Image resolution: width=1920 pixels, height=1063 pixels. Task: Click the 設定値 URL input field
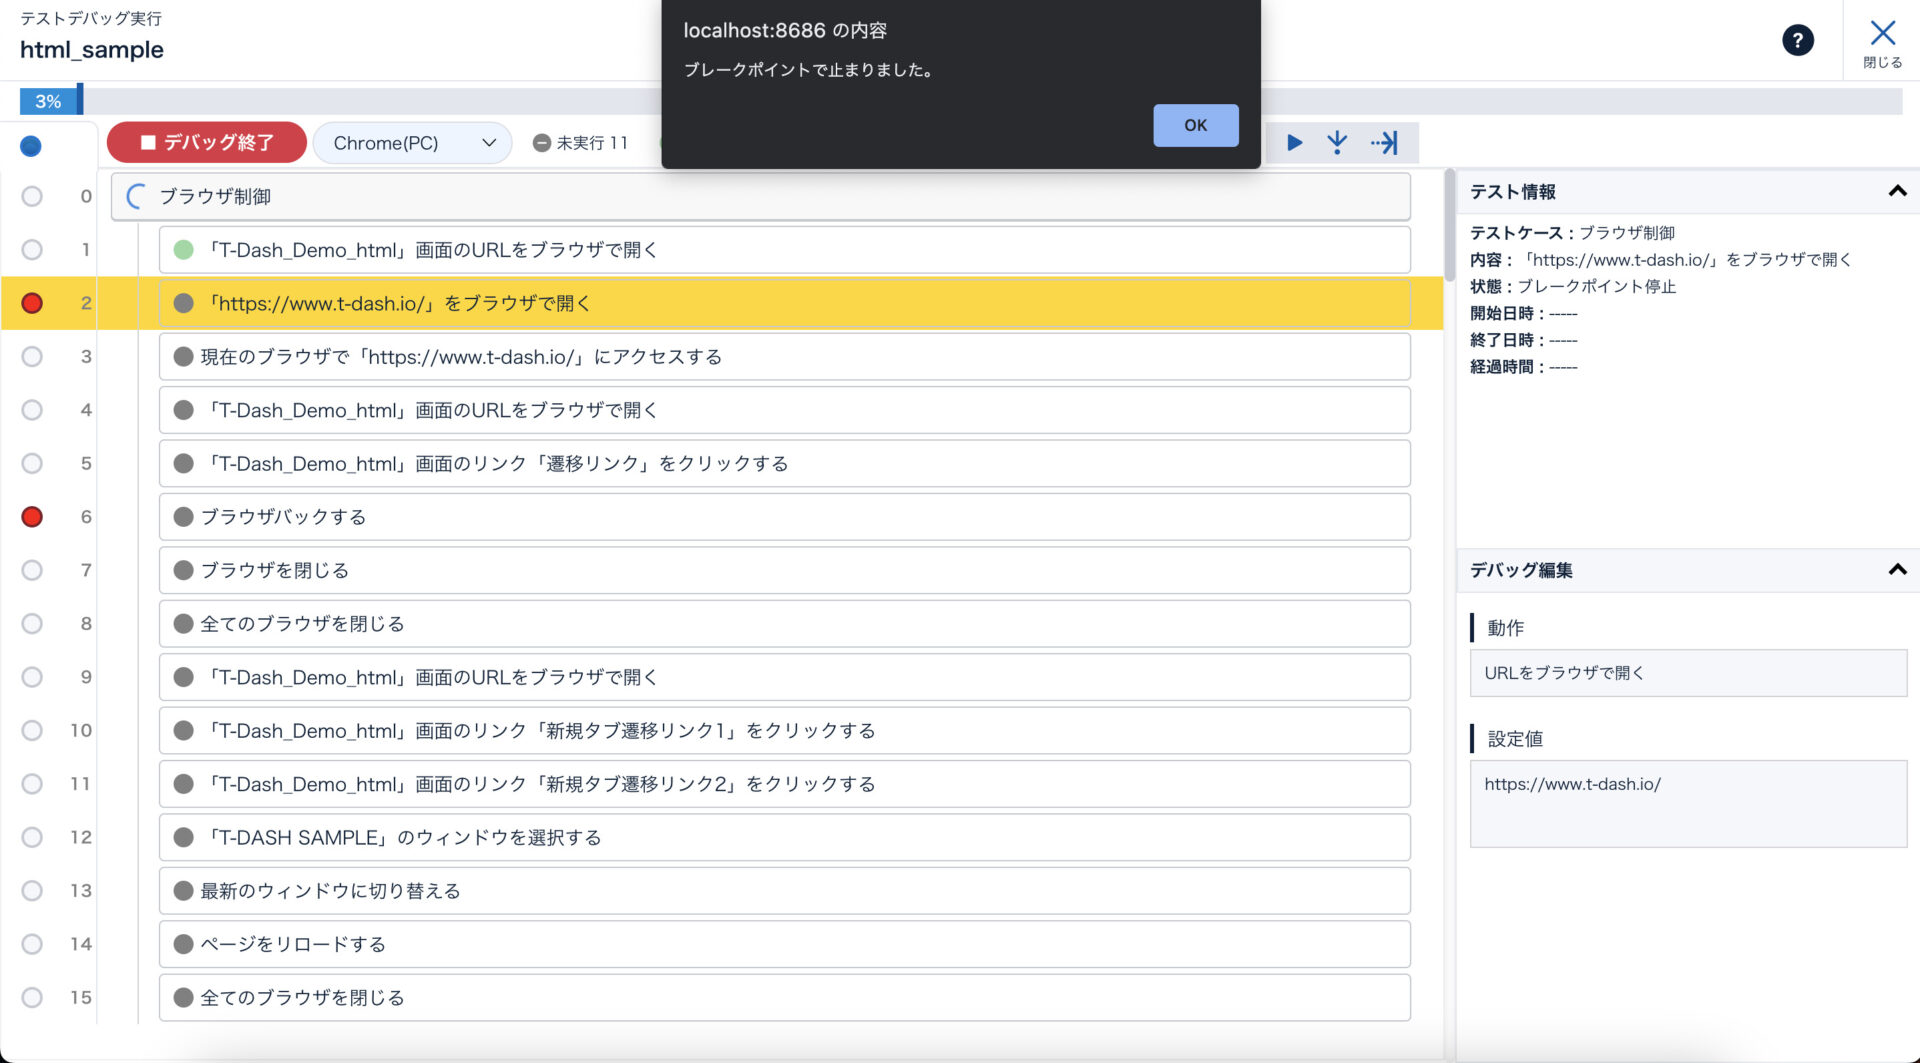click(x=1687, y=803)
